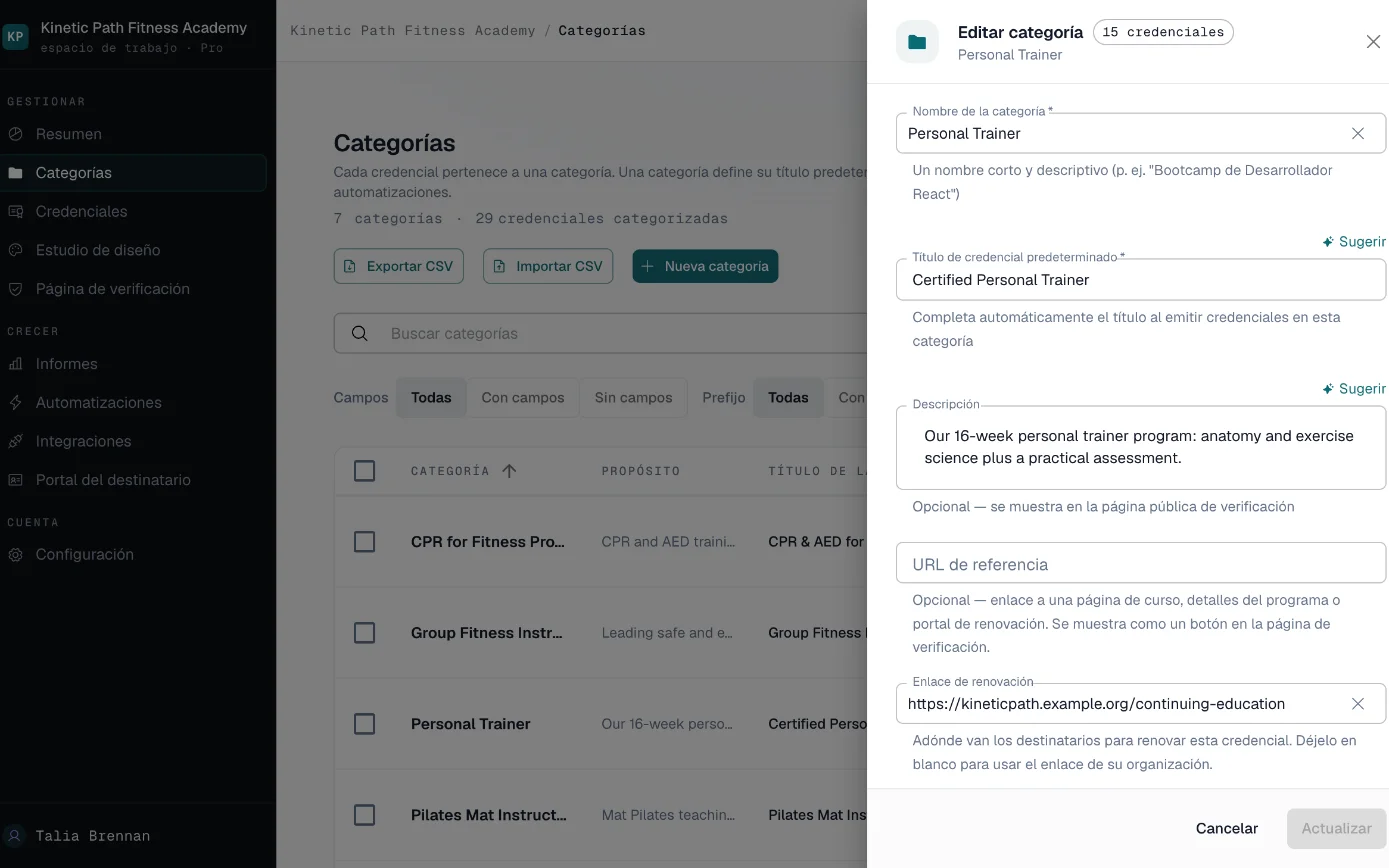
Task: Check the Personal Trainer row checkbox
Action: 364,724
